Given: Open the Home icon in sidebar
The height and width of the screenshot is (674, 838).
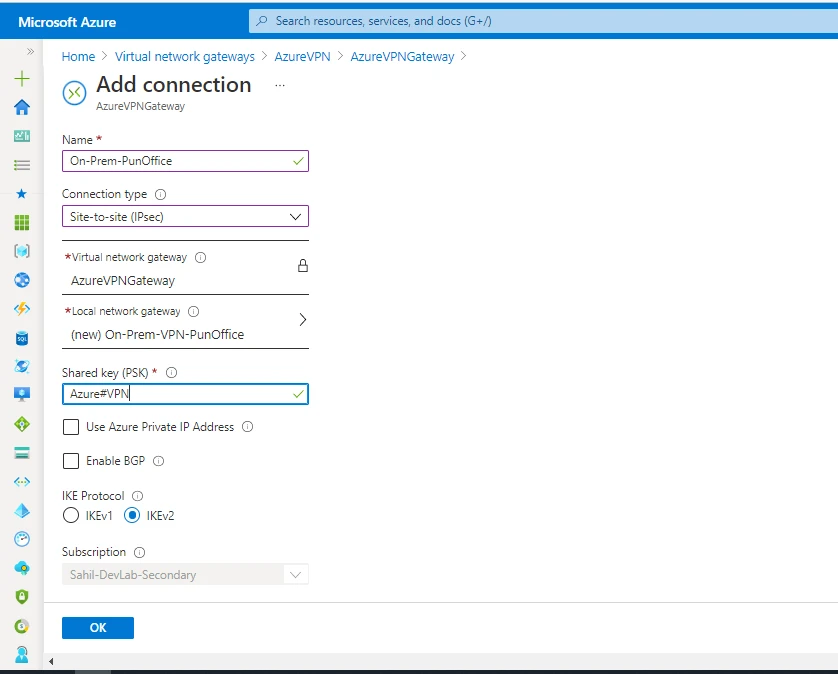Looking at the screenshot, I should pyautogui.click(x=22, y=108).
